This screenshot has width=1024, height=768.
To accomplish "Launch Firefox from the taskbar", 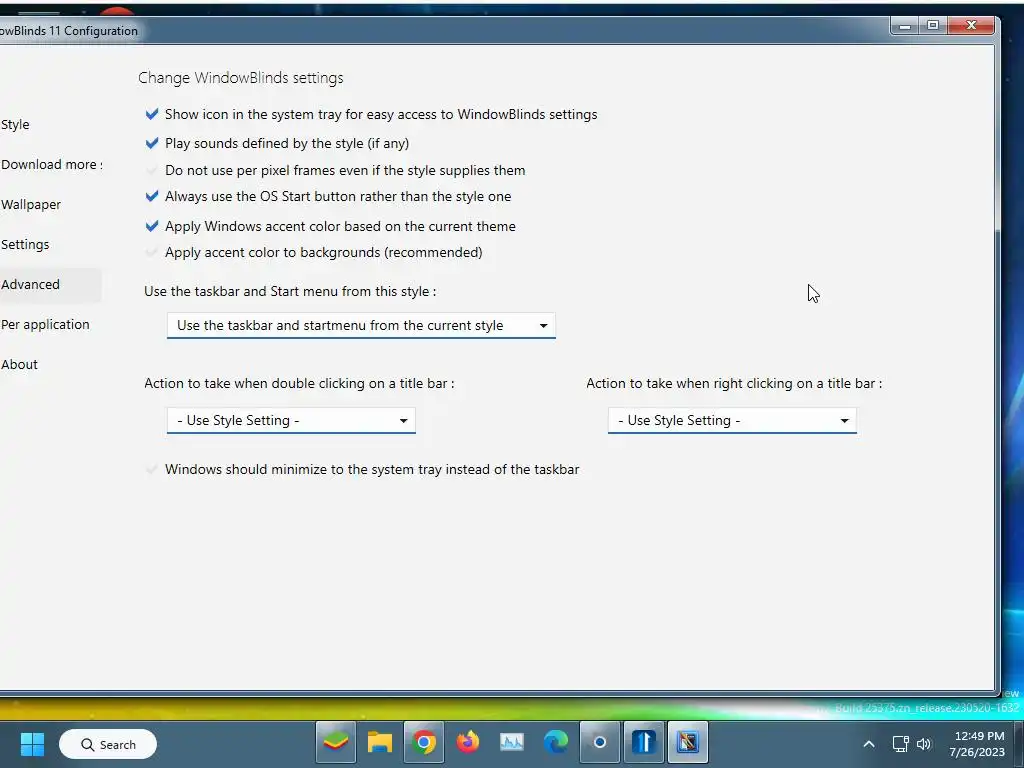I will 468,743.
